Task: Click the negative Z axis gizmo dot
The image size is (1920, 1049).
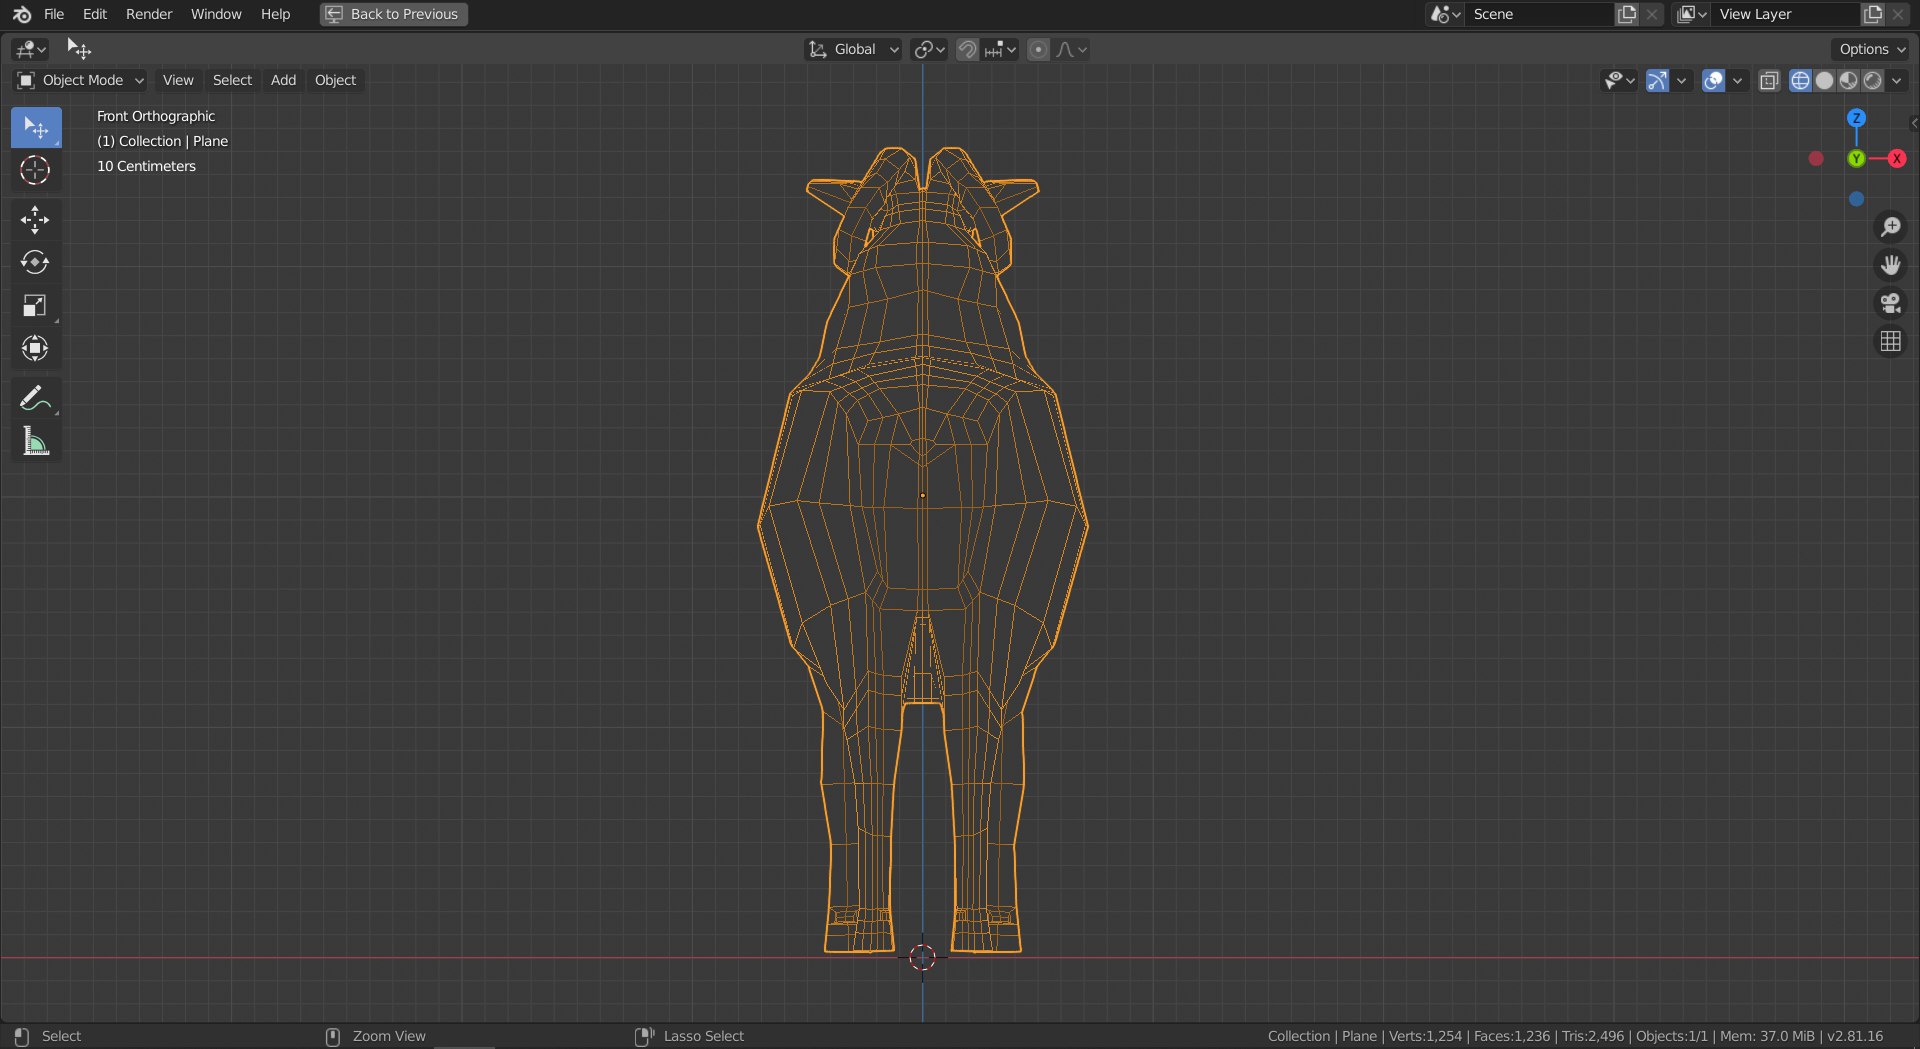Action: [x=1856, y=200]
